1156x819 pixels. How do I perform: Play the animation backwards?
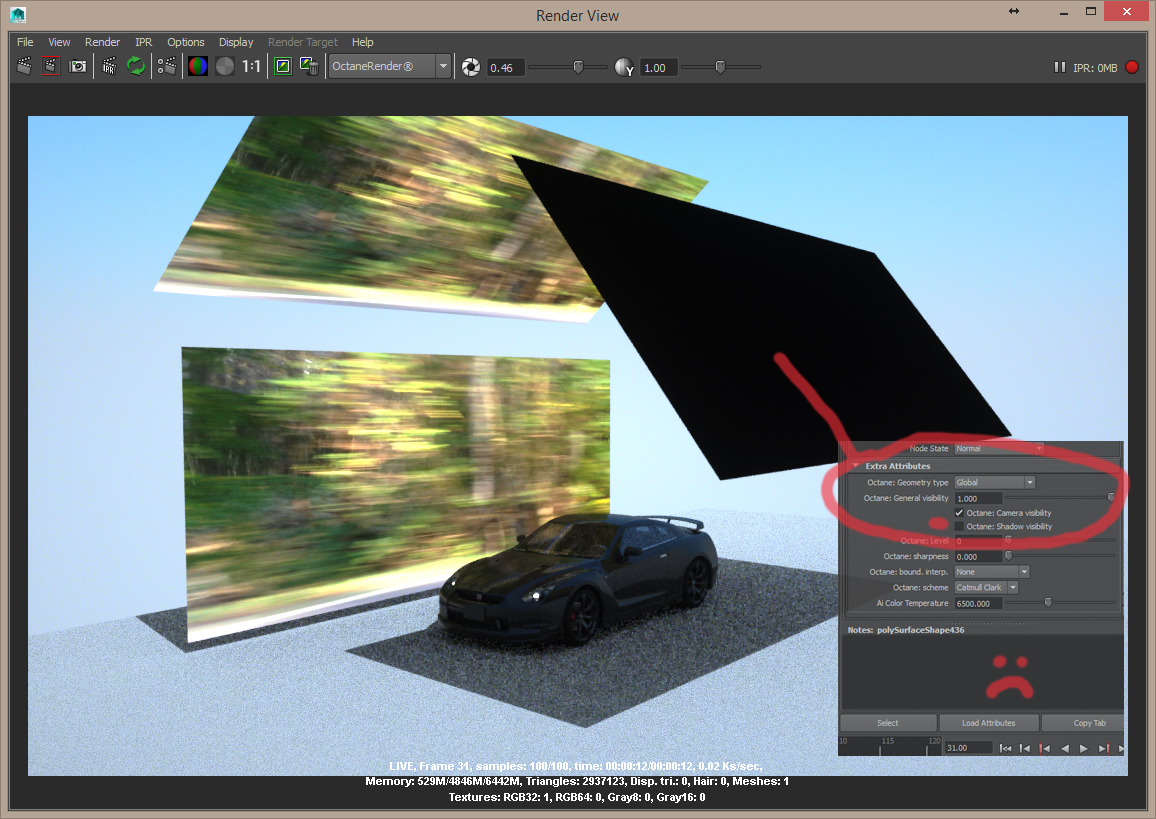(1064, 748)
